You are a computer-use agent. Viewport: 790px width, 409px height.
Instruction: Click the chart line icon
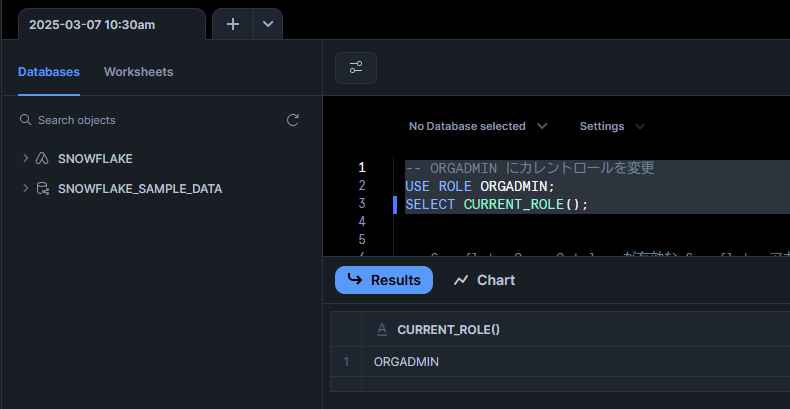point(461,280)
